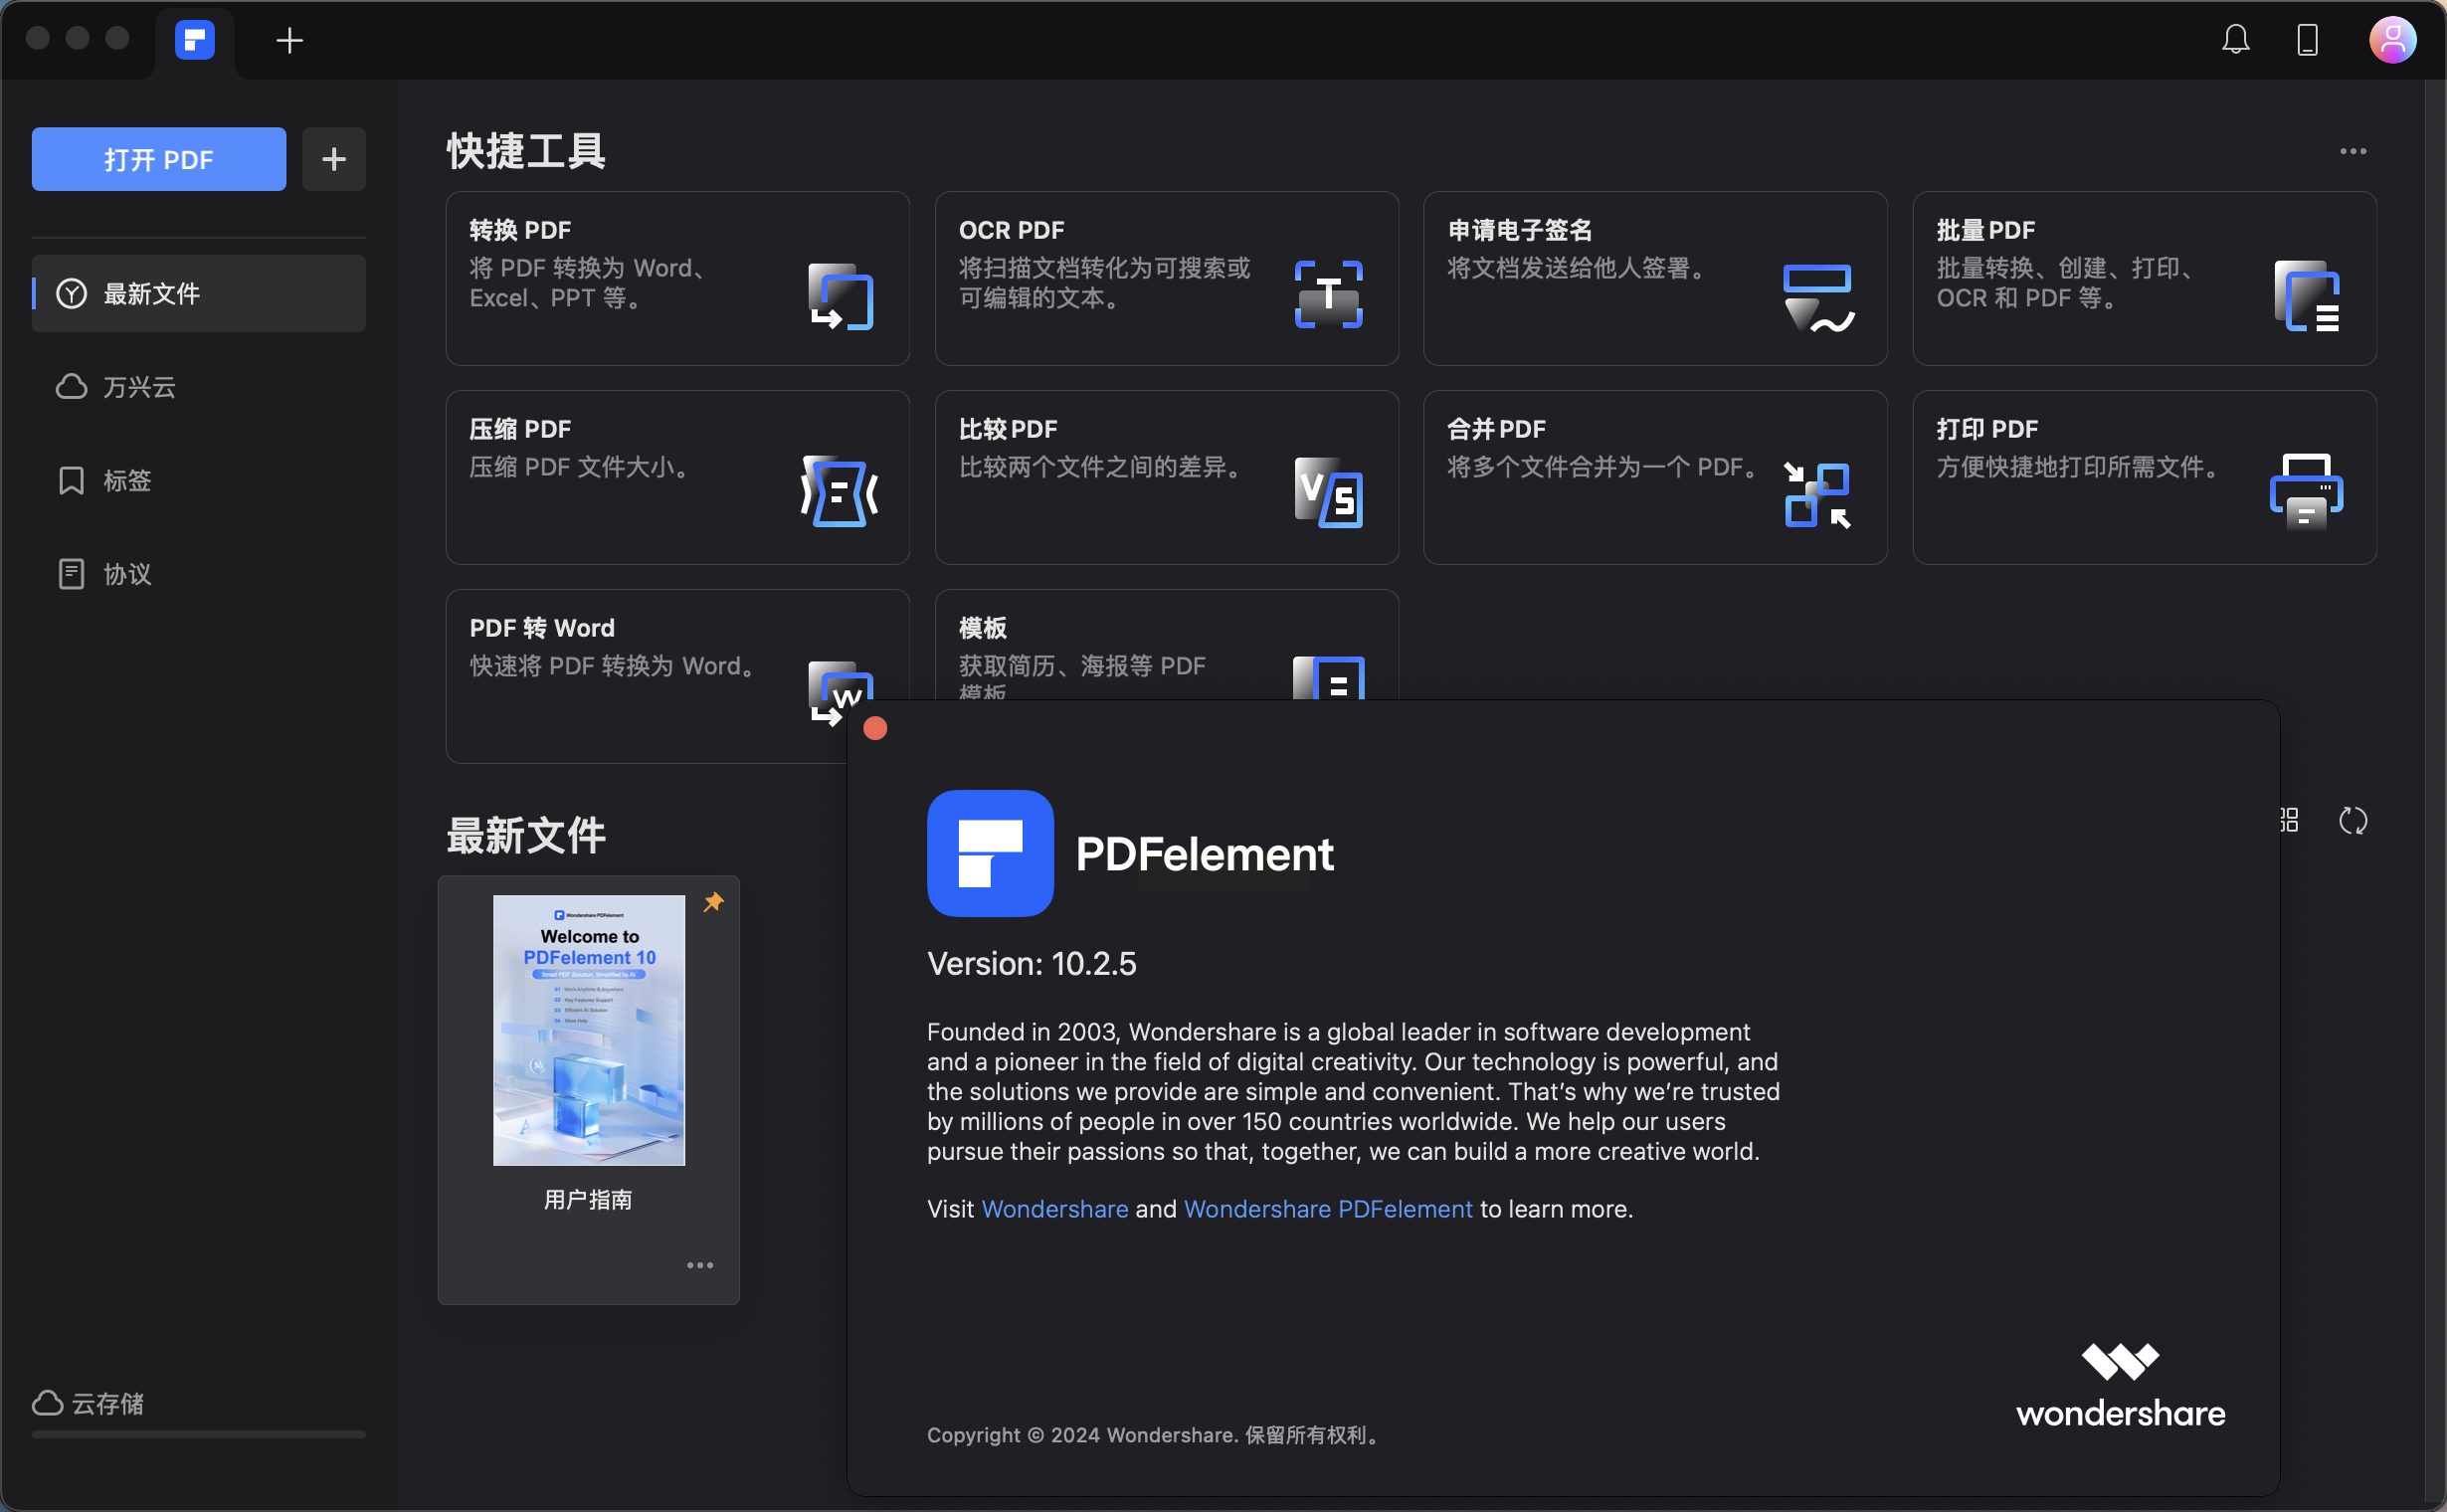Open the Merge PDF tool icon
The image size is (2447, 1512).
point(1818,493)
